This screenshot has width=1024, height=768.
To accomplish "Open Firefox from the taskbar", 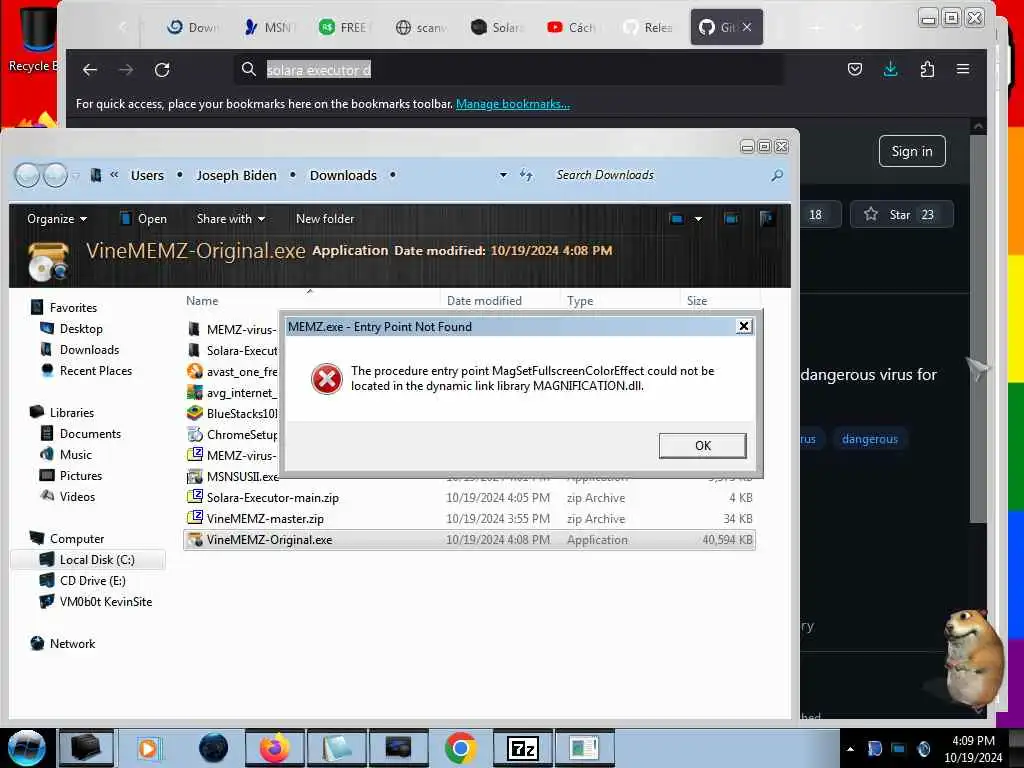I will tap(274, 748).
